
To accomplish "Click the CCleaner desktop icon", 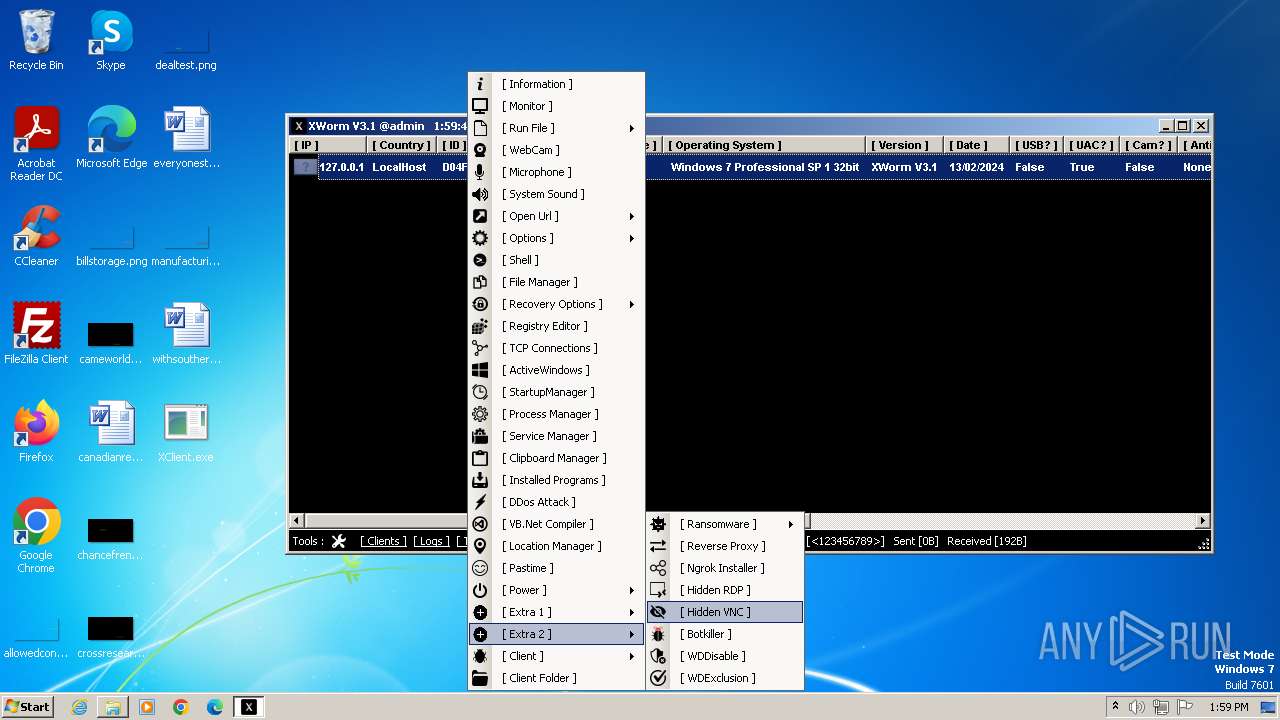I will (x=37, y=237).
